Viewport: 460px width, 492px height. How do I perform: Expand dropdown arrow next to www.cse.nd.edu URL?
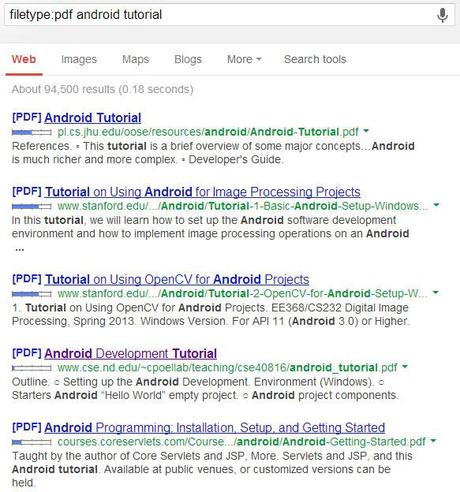405,367
